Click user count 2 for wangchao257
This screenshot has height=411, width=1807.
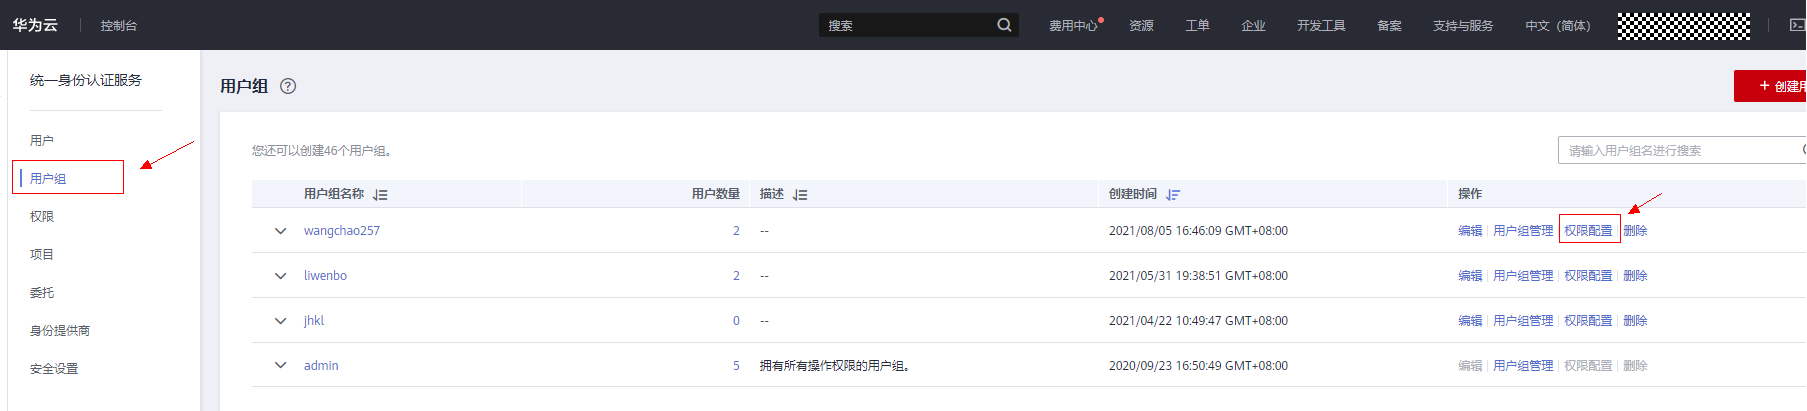736,231
